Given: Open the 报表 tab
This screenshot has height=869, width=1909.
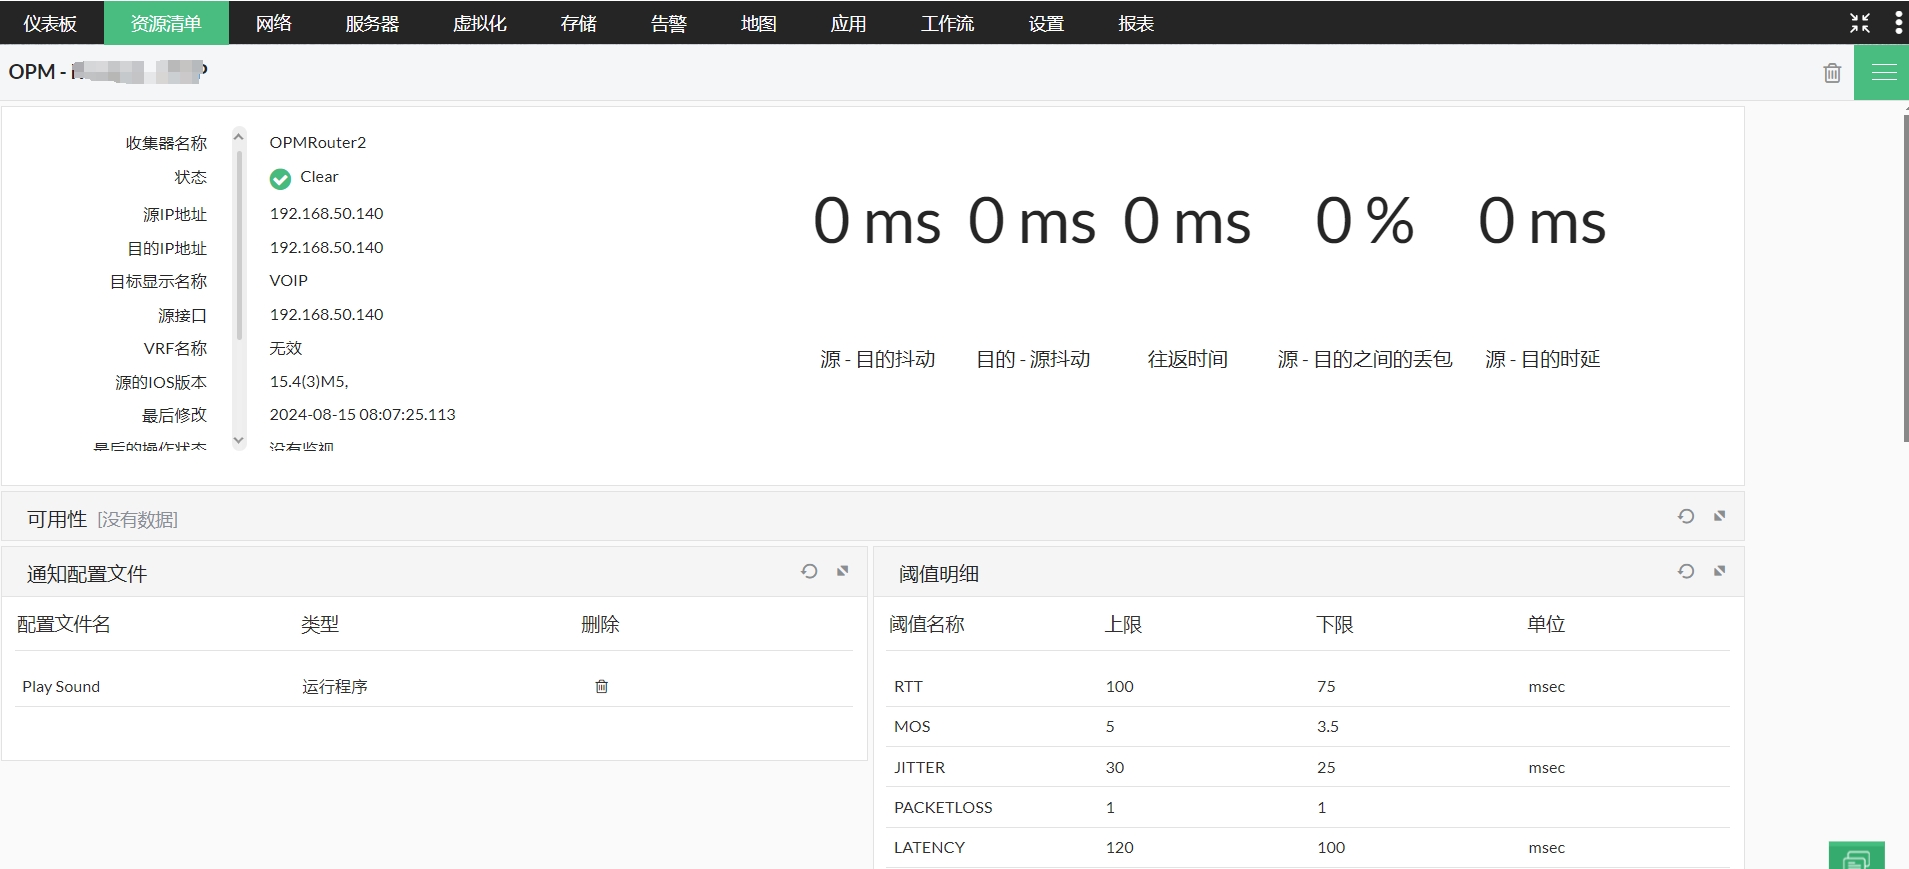Looking at the screenshot, I should 1136,23.
